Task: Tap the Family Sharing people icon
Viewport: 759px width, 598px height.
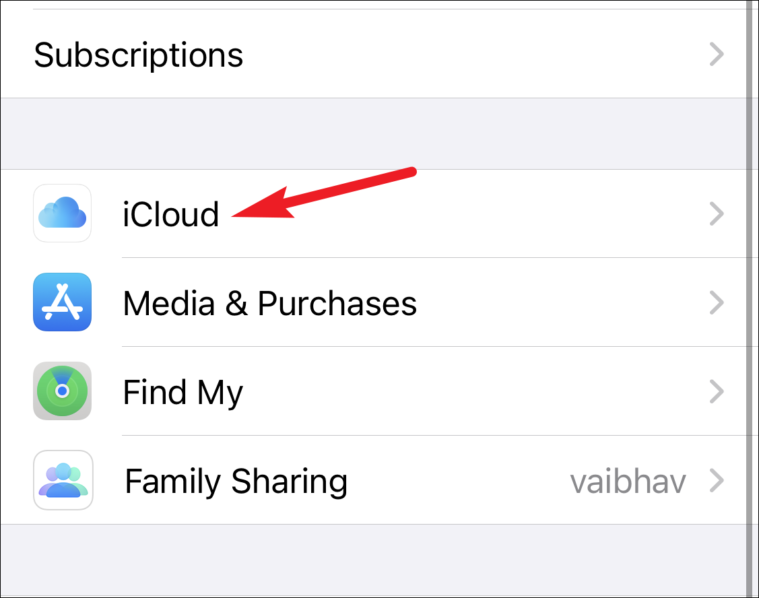Action: click(63, 480)
